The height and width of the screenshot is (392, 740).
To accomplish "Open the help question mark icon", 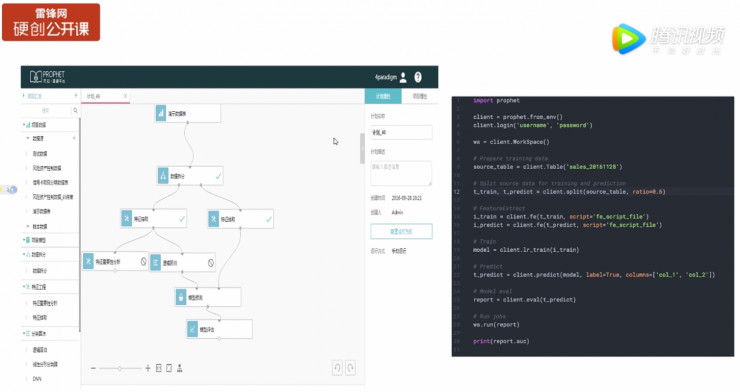I will [x=418, y=77].
